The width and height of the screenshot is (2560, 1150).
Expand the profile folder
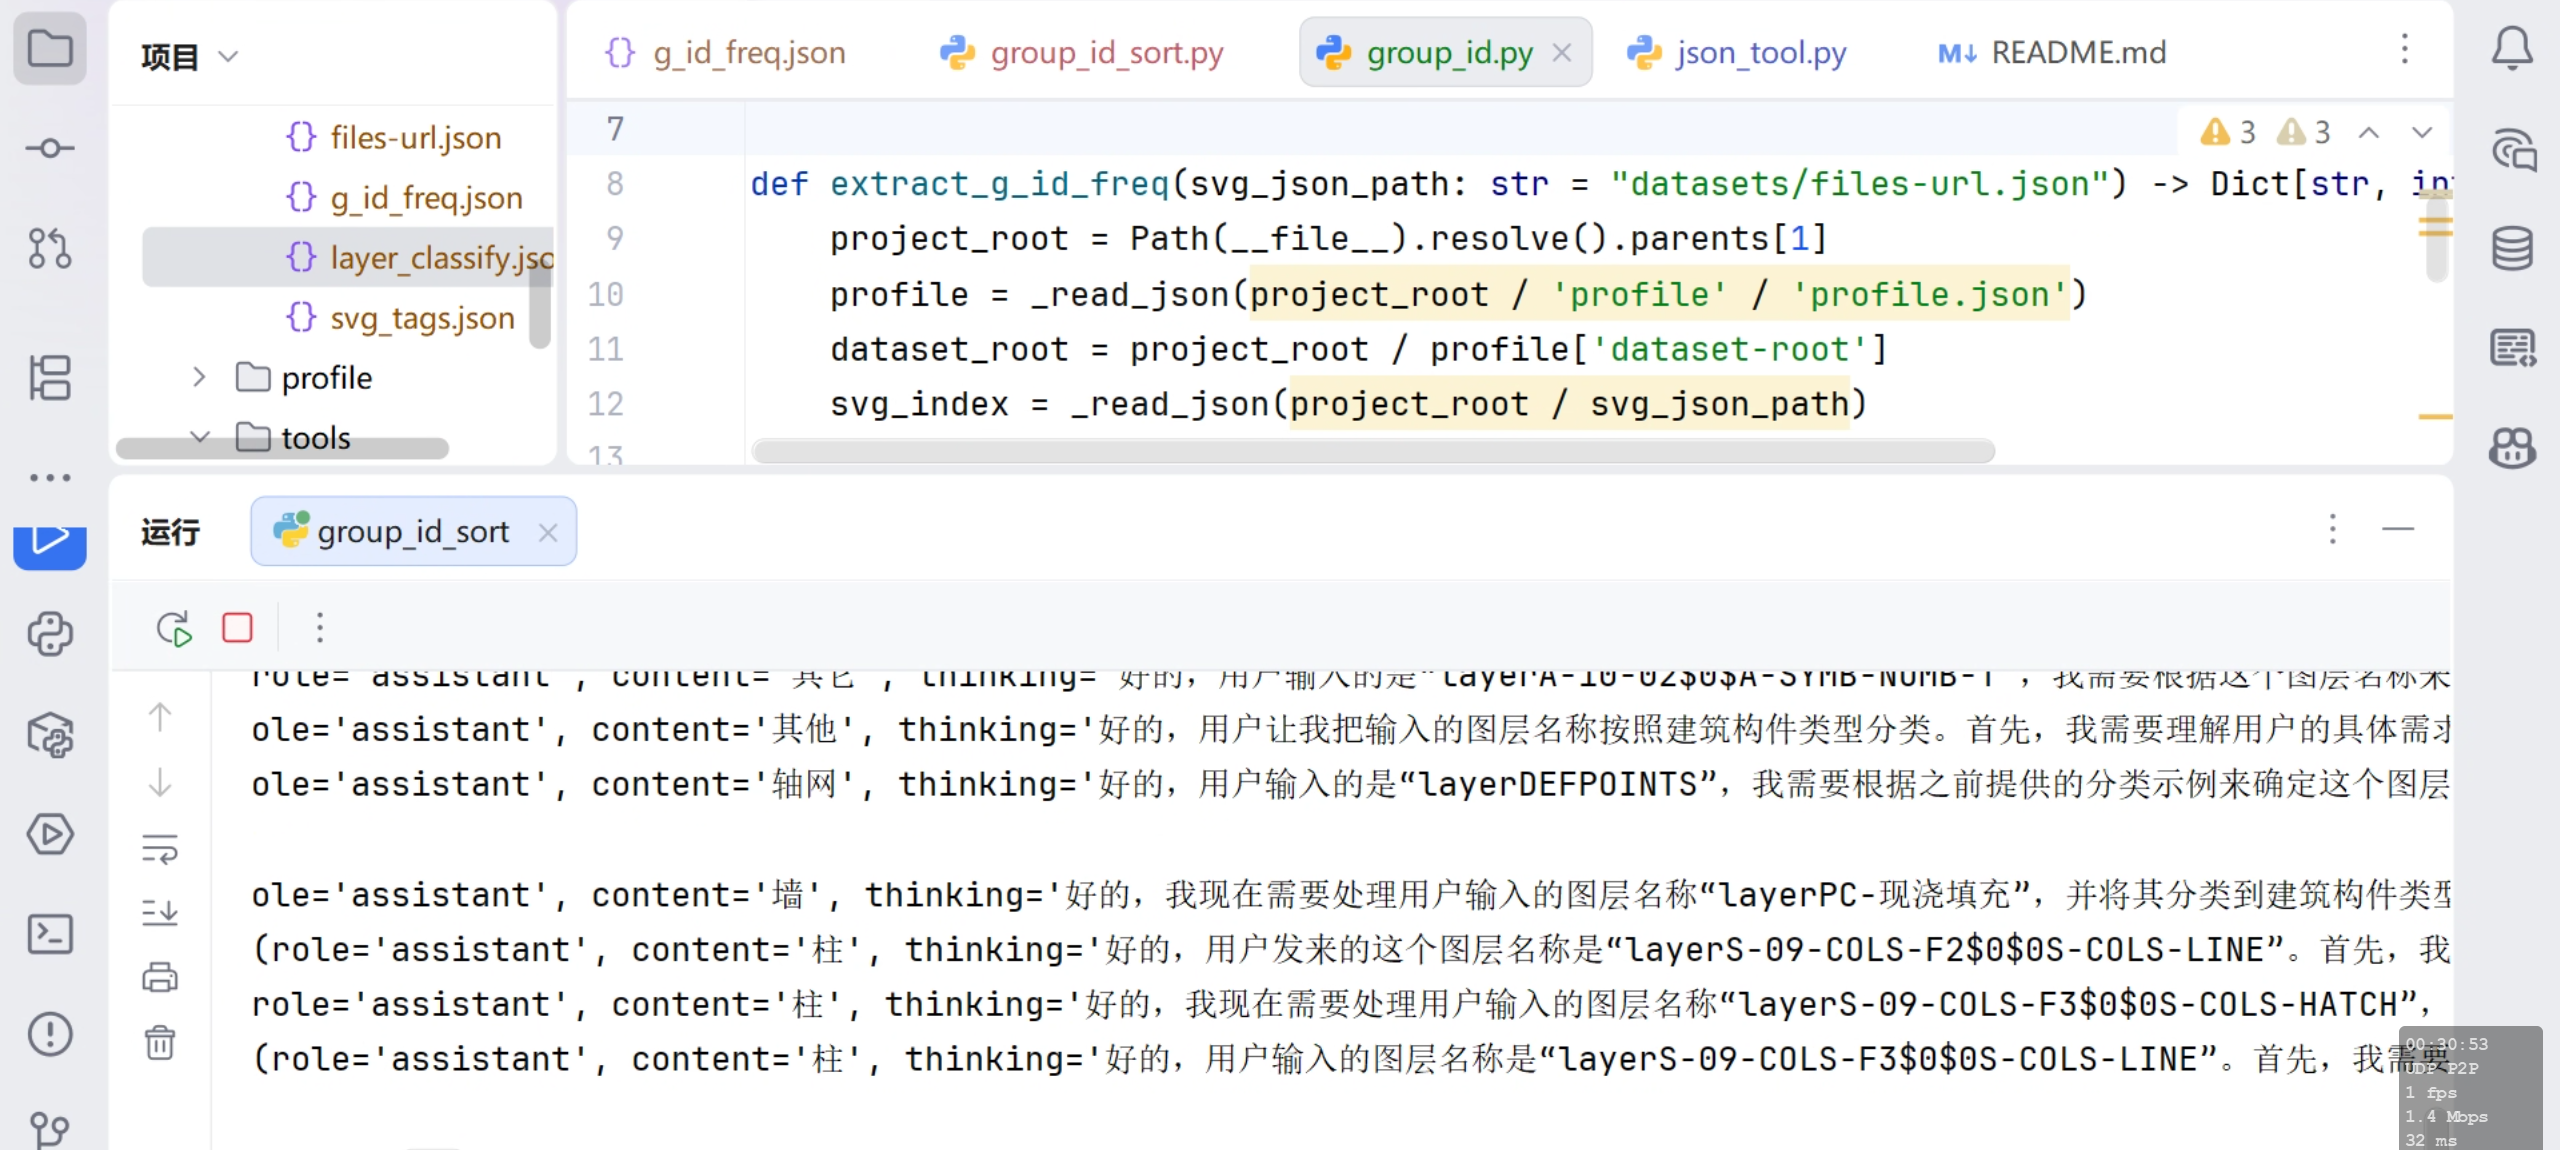click(x=199, y=377)
